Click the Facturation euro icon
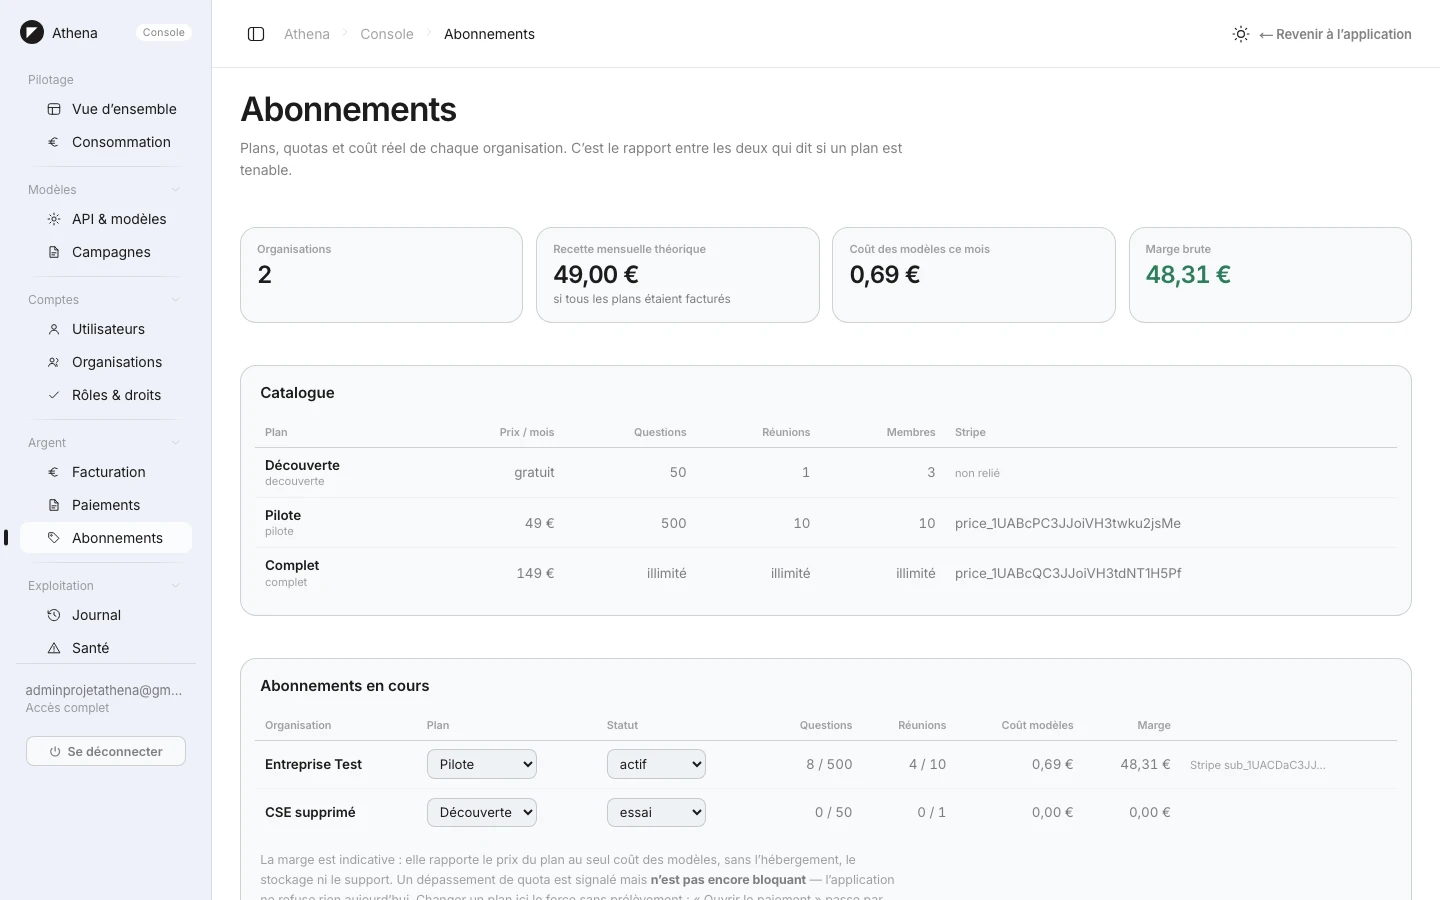This screenshot has width=1440, height=900. click(54, 472)
